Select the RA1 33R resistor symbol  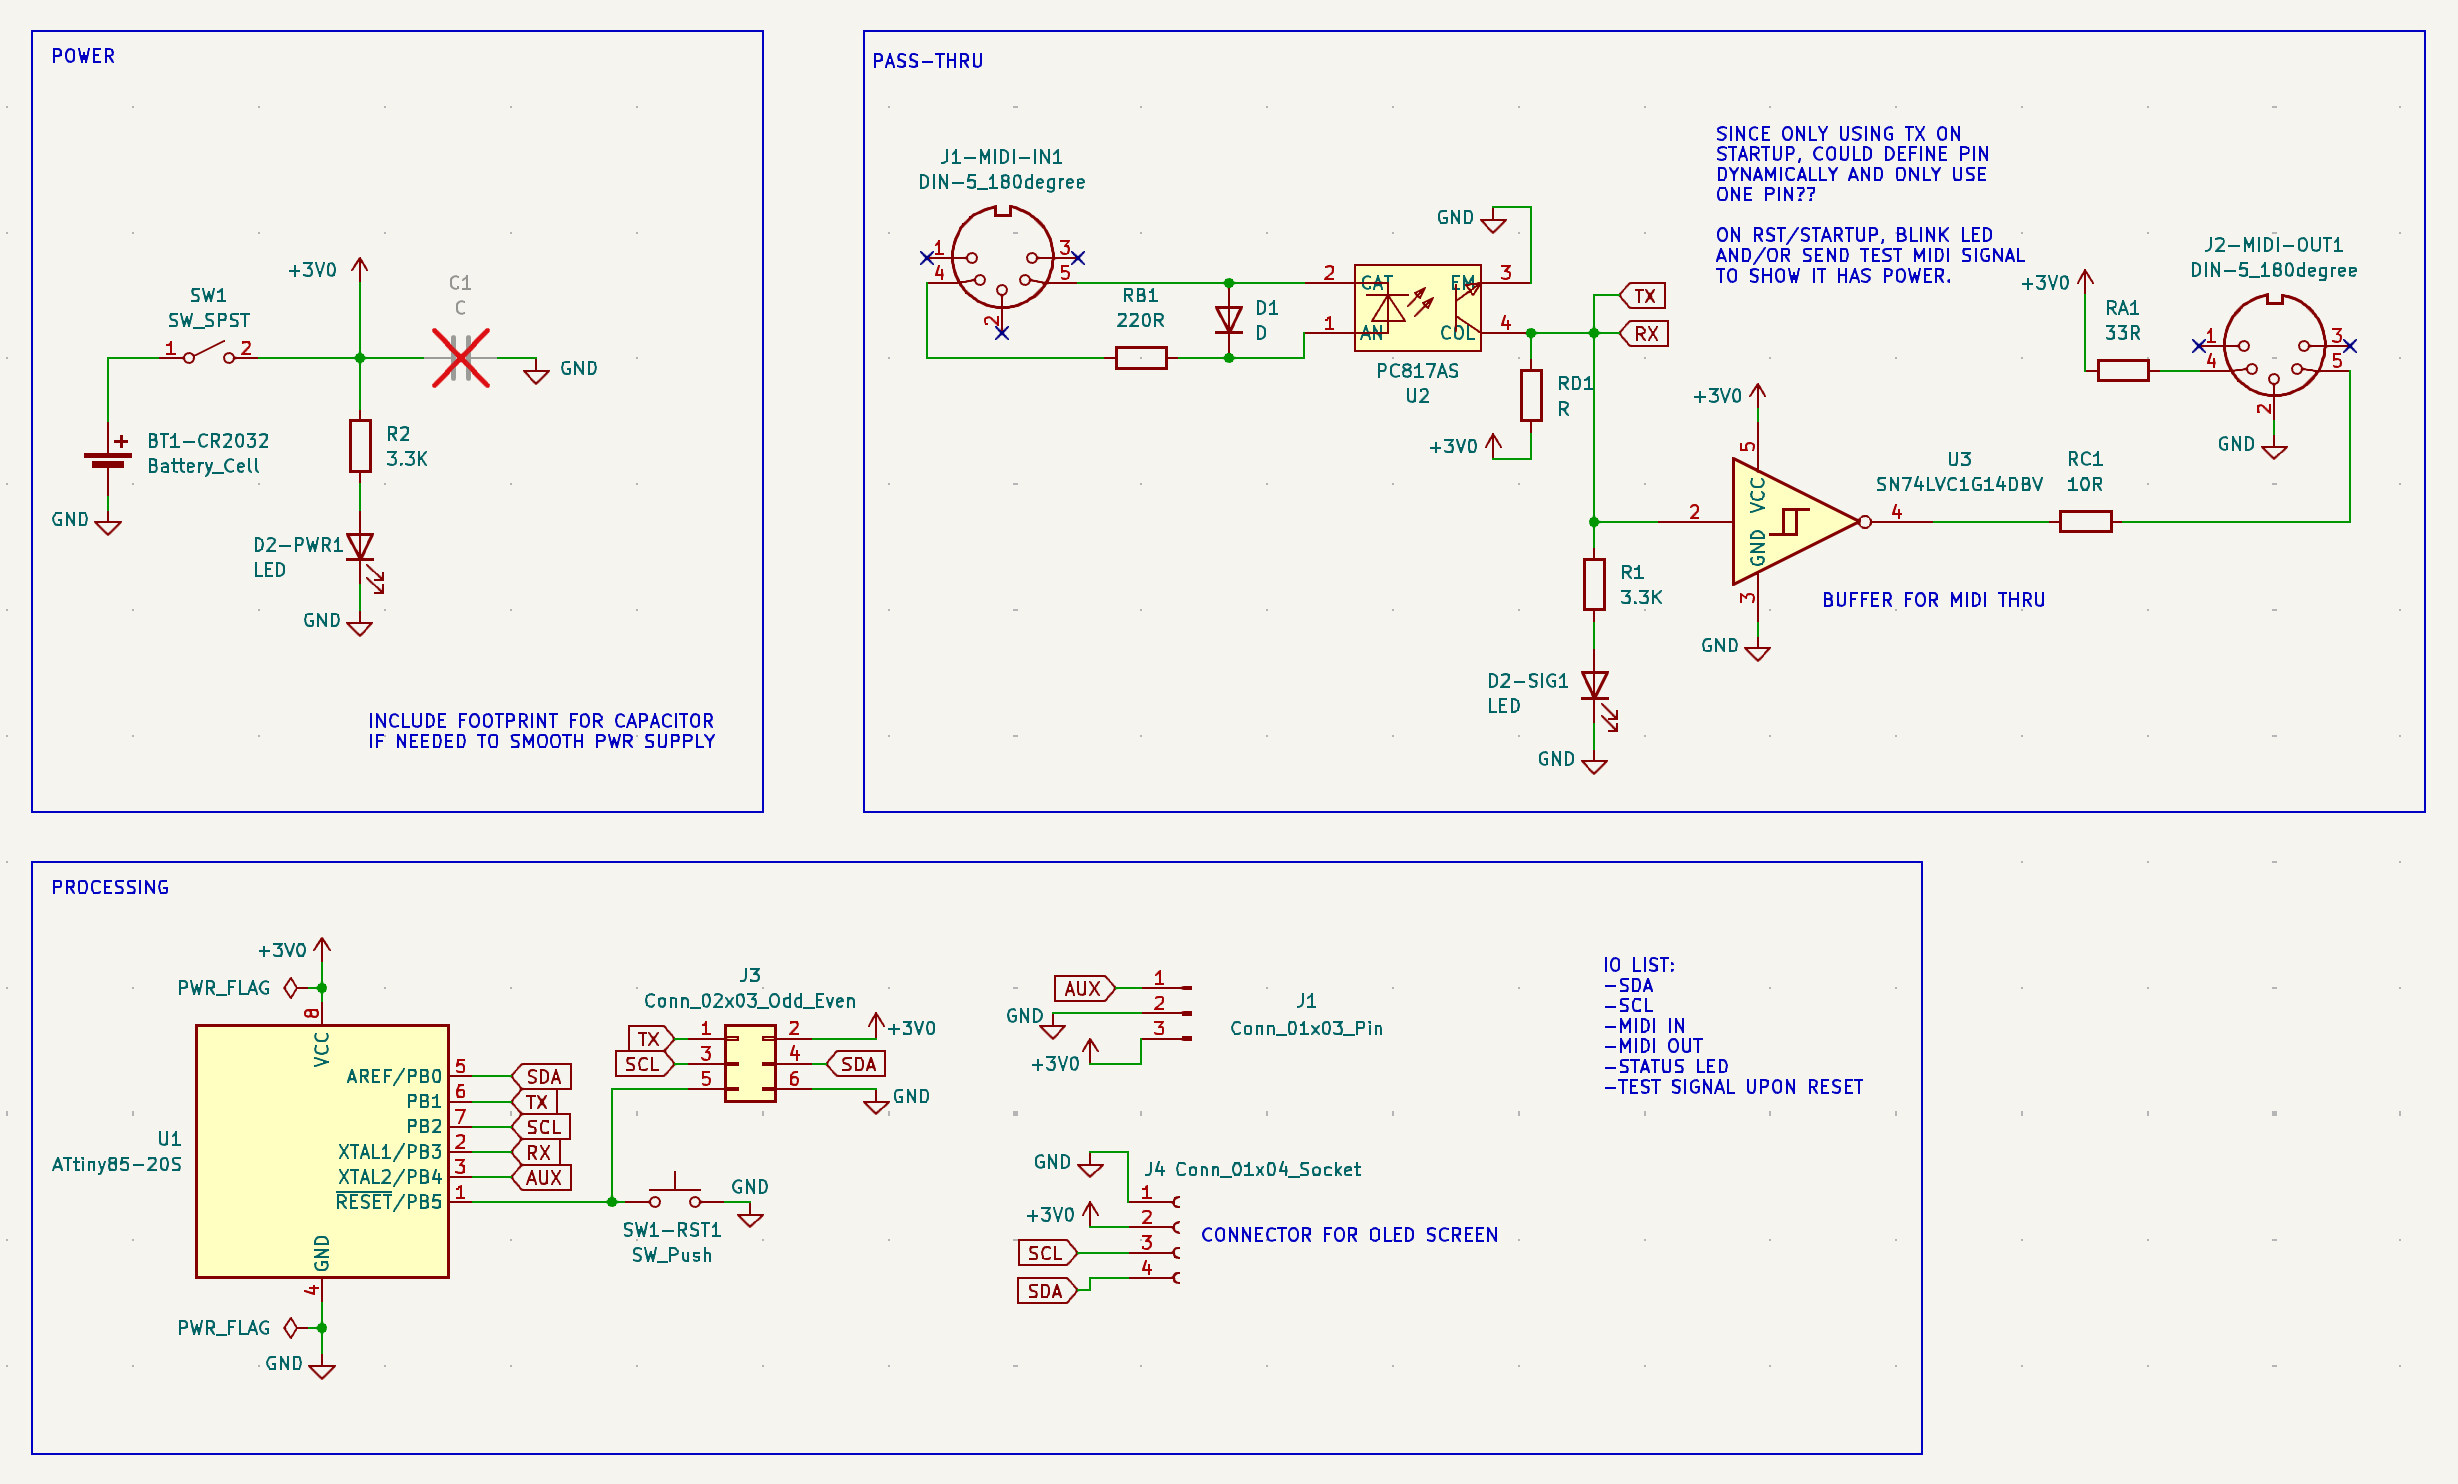2123,371
